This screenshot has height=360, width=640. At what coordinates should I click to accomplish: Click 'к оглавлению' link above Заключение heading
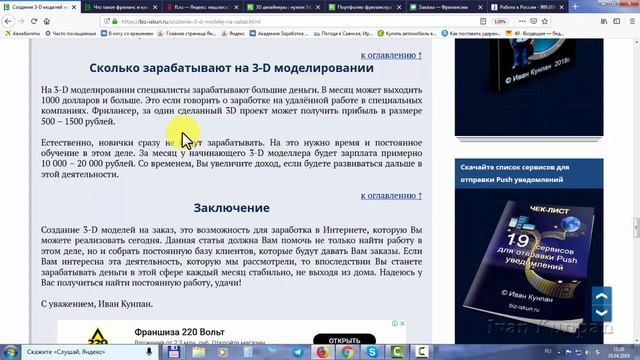pos(391,196)
